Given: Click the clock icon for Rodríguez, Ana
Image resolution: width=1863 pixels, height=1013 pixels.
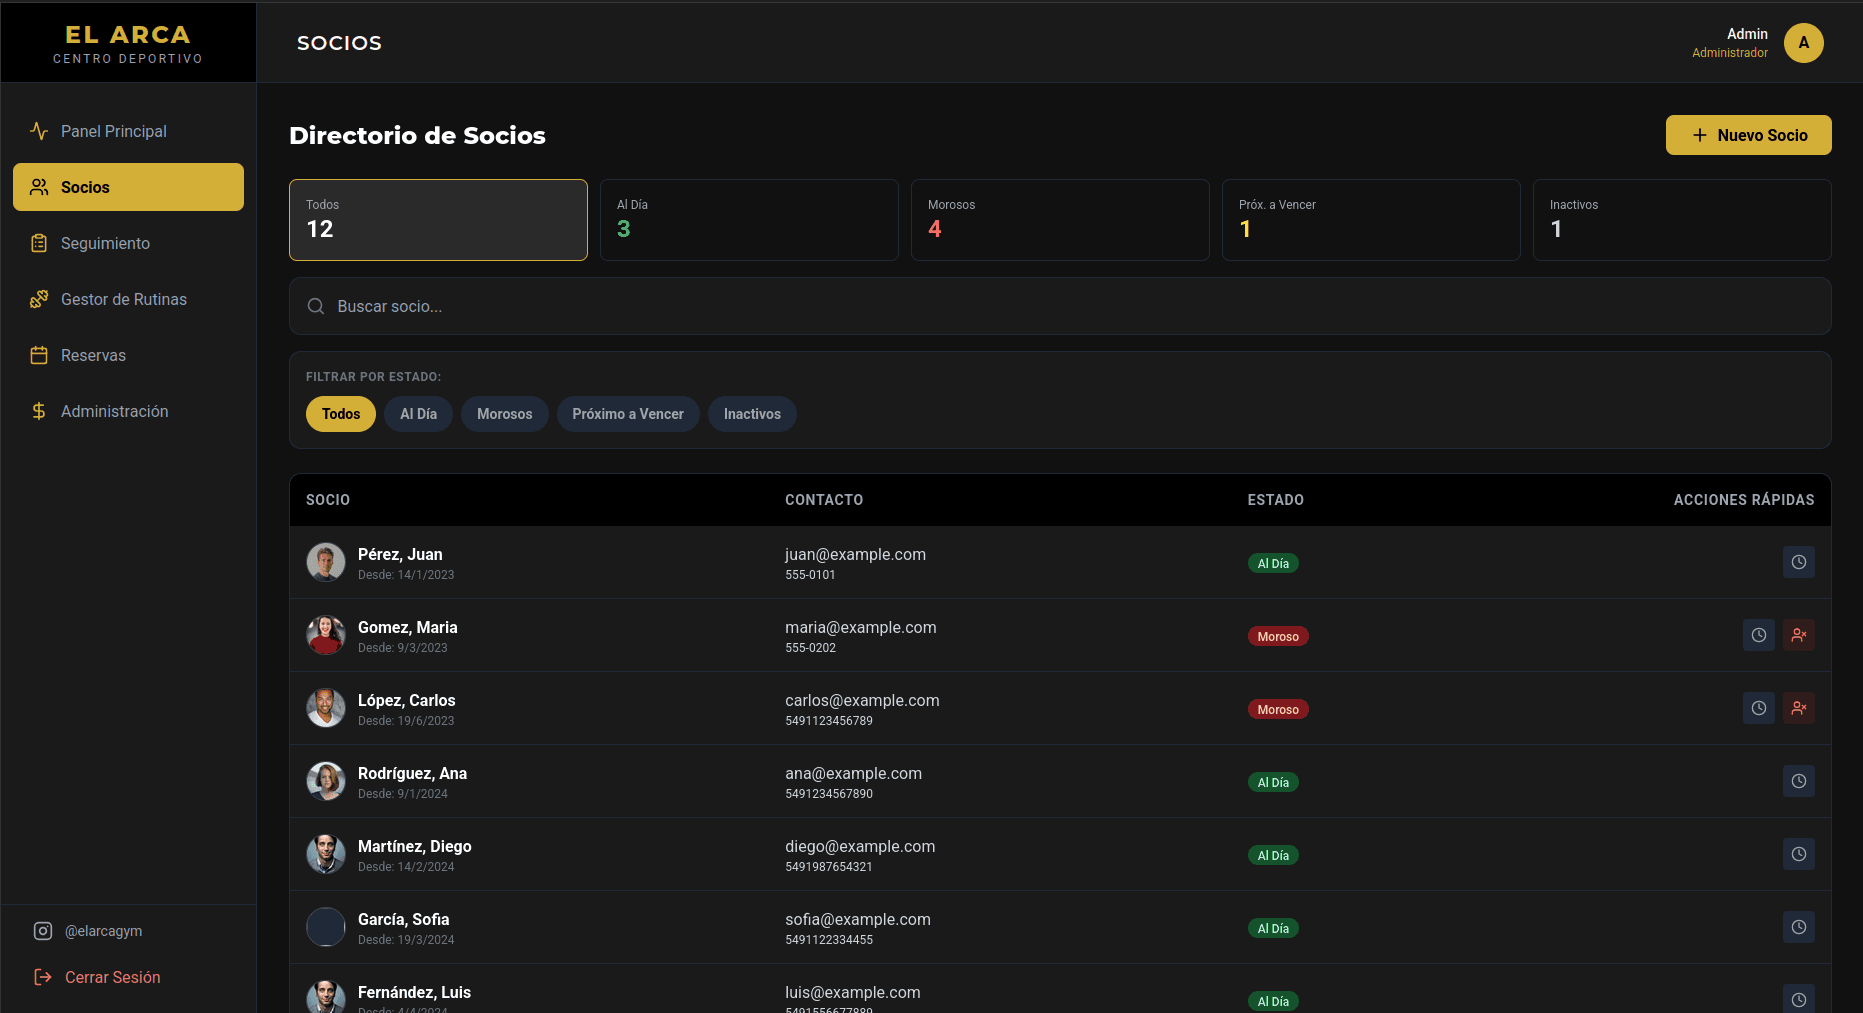Looking at the screenshot, I should (1798, 781).
